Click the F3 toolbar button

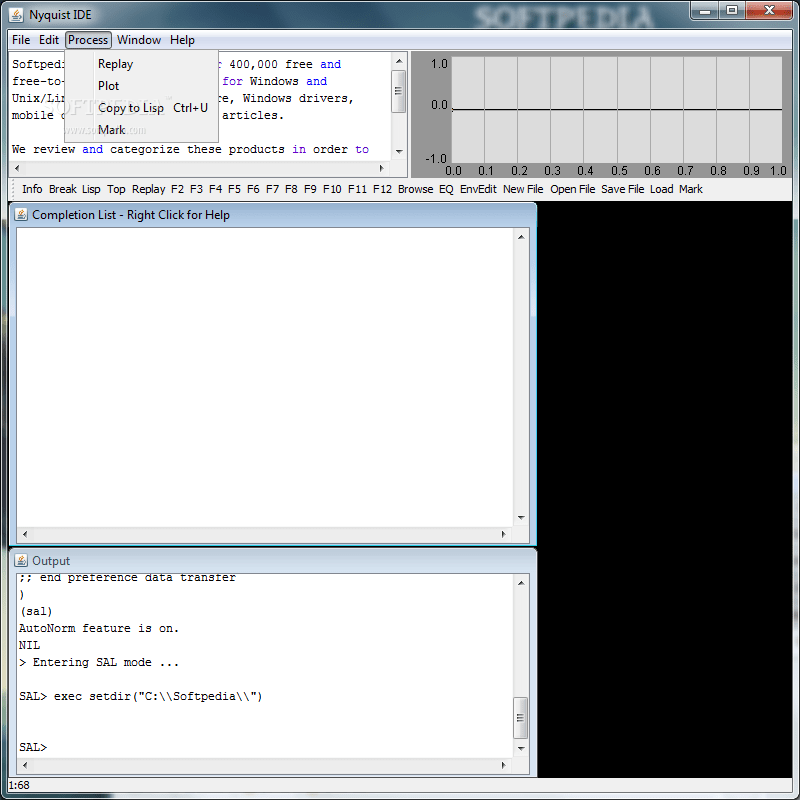pos(196,189)
